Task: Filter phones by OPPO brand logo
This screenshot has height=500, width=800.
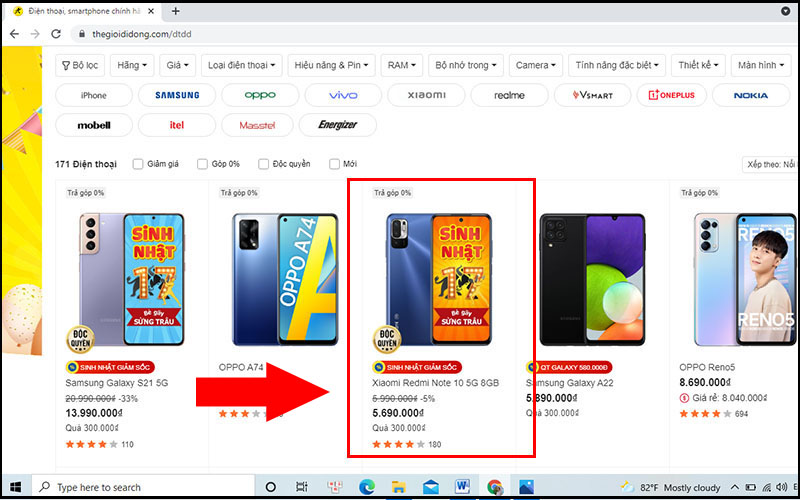Action: pyautogui.click(x=261, y=96)
